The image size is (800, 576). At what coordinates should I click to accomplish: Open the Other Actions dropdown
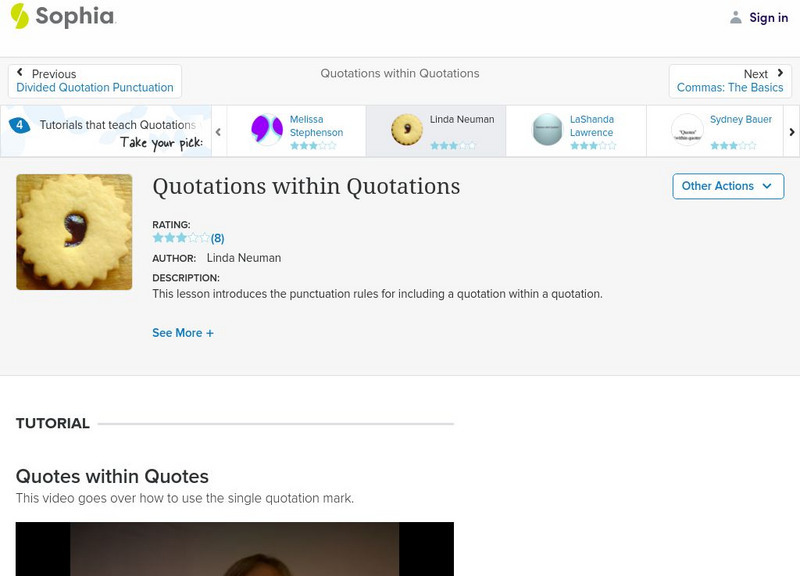click(727, 186)
